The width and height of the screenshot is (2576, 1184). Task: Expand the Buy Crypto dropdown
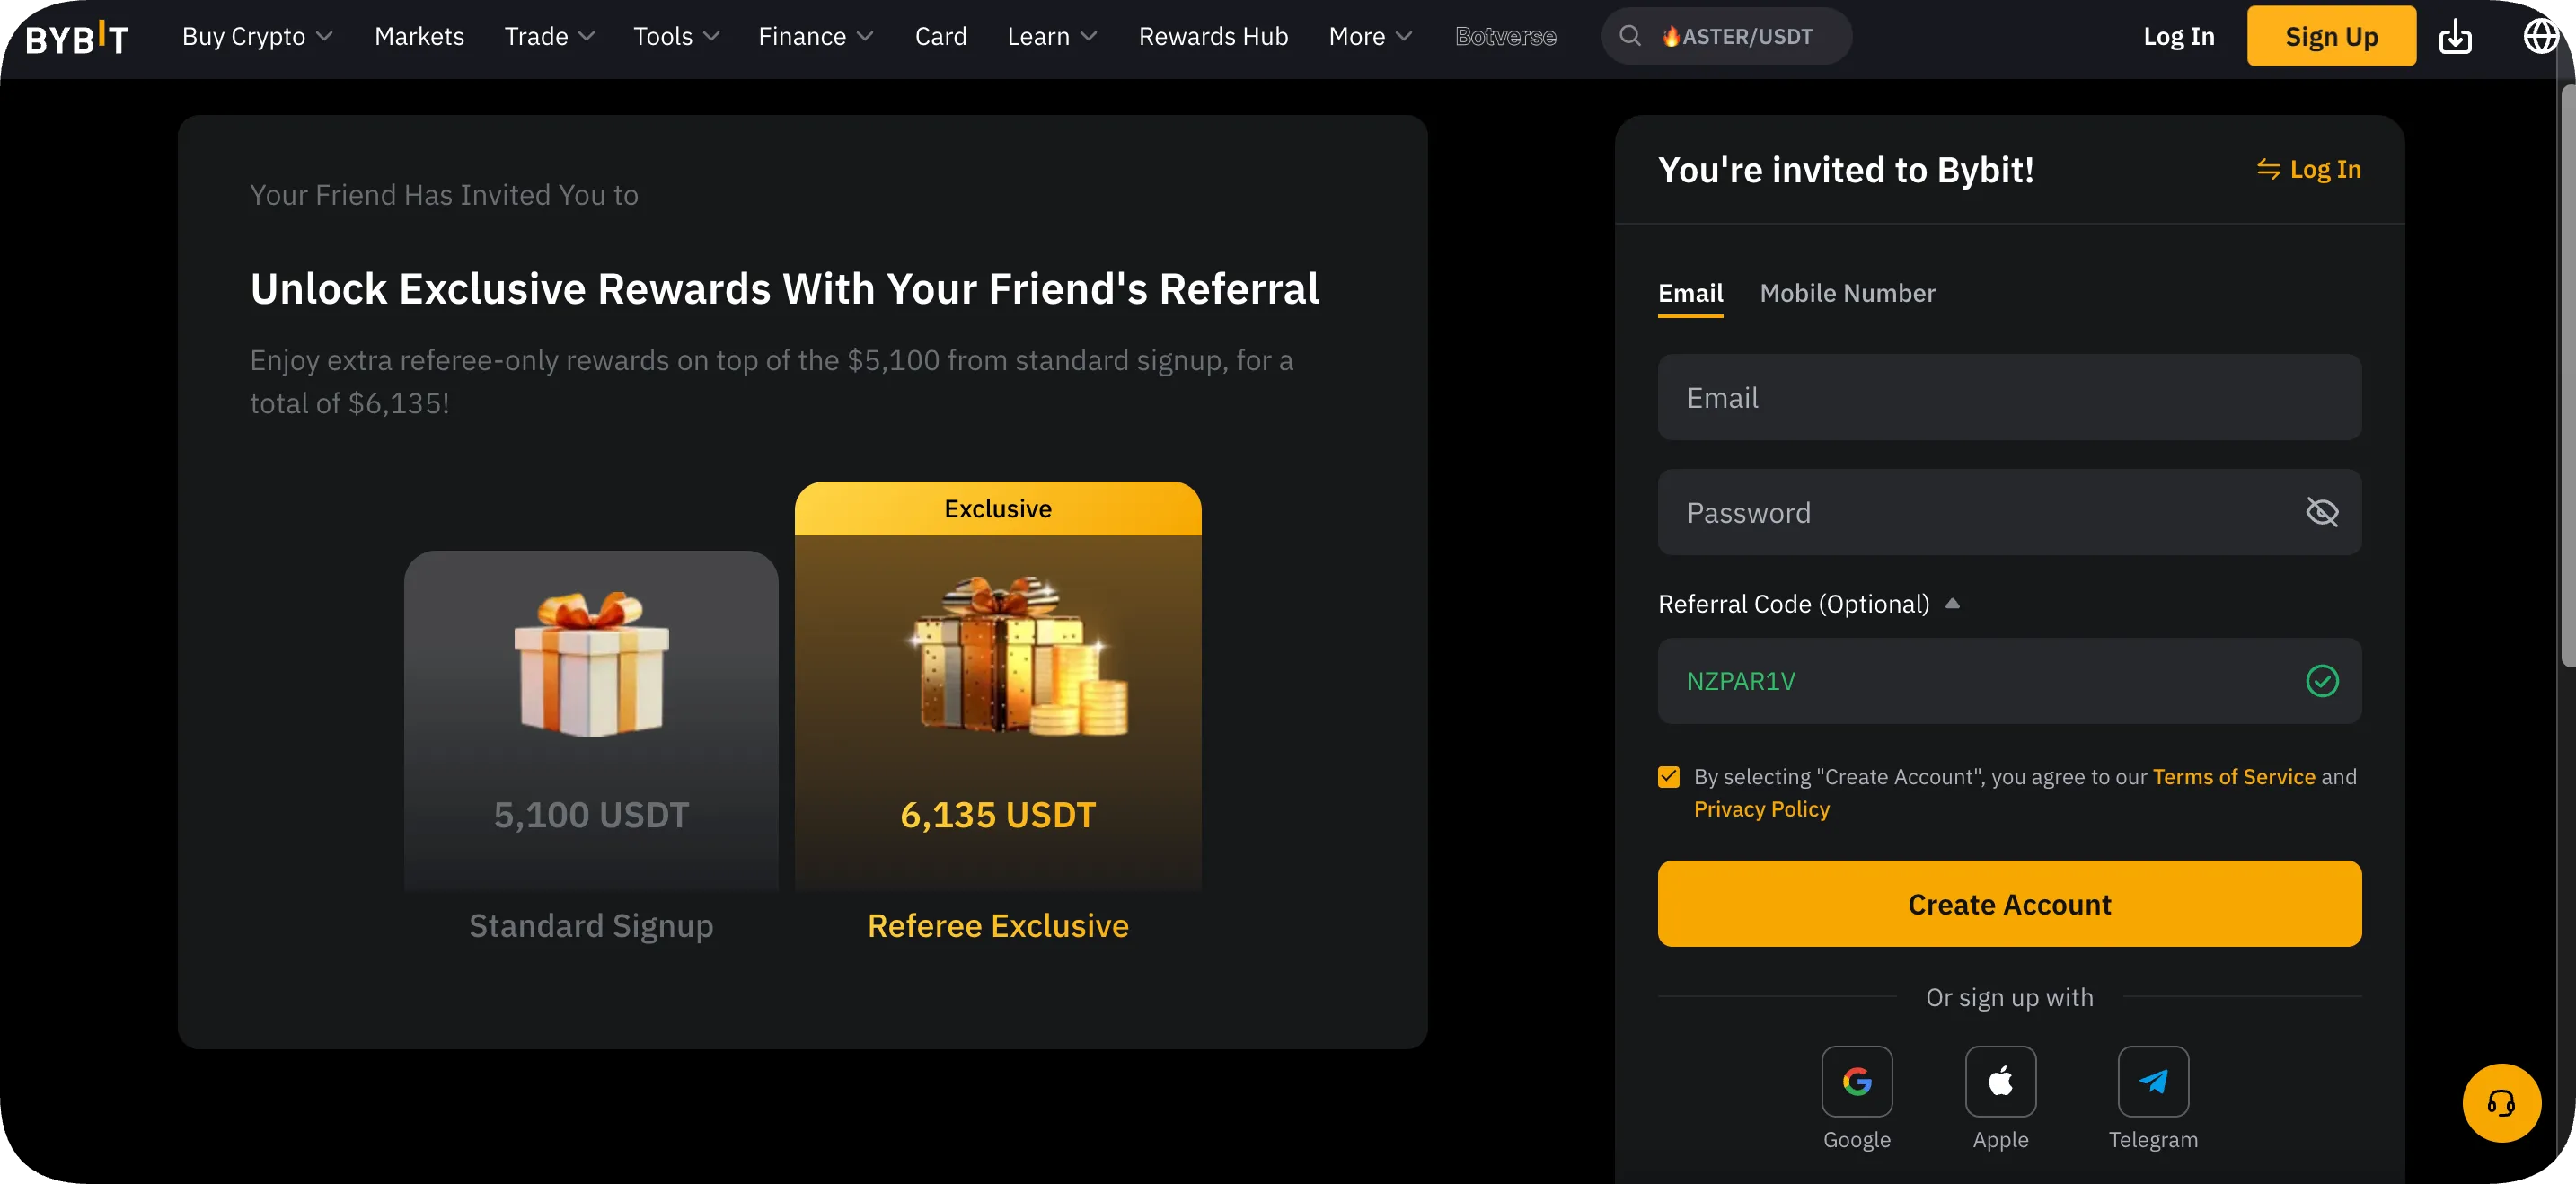(256, 37)
